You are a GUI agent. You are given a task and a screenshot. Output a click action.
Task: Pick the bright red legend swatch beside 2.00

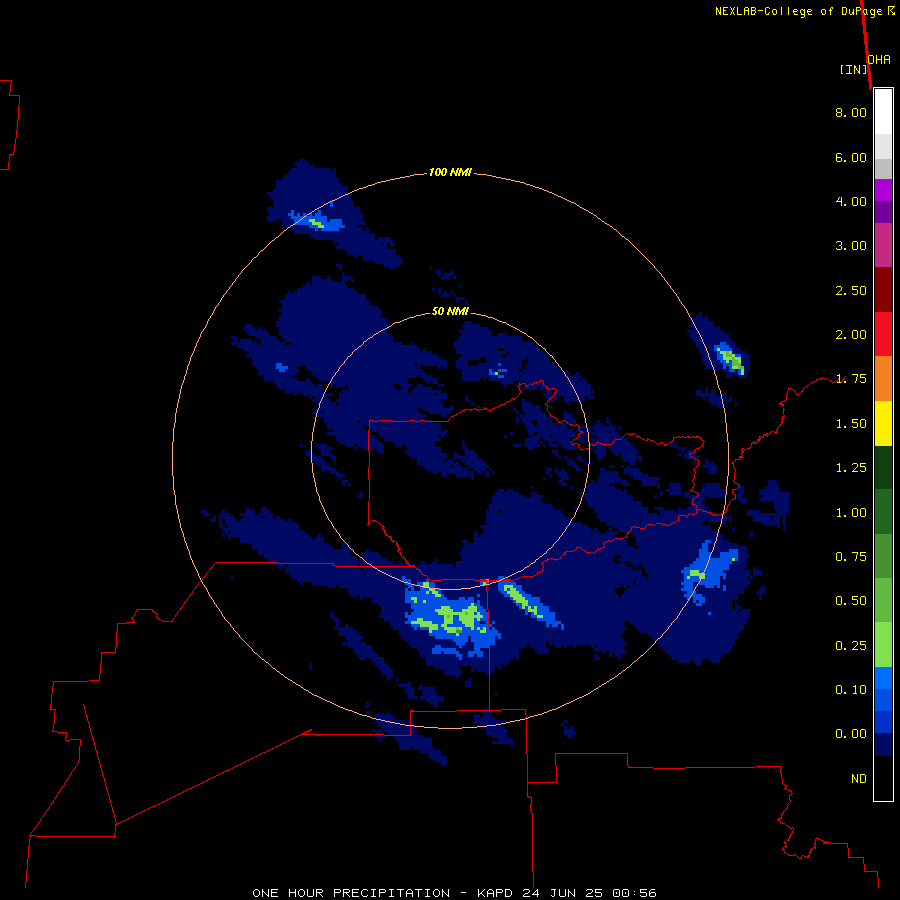pyautogui.click(x=883, y=334)
